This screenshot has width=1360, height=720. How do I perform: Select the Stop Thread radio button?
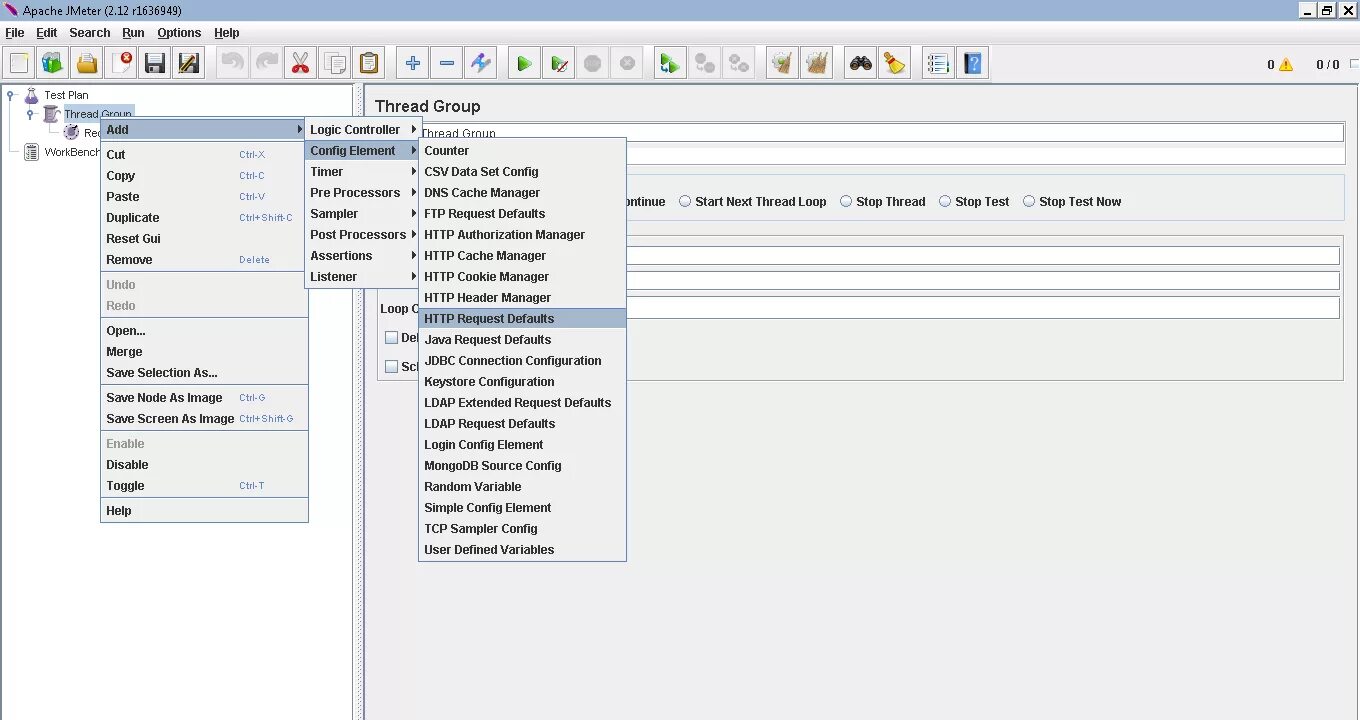pos(882,201)
